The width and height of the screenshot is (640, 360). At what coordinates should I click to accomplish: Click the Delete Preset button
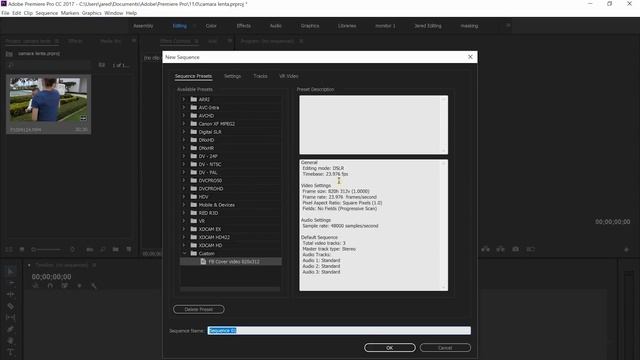coord(199,309)
